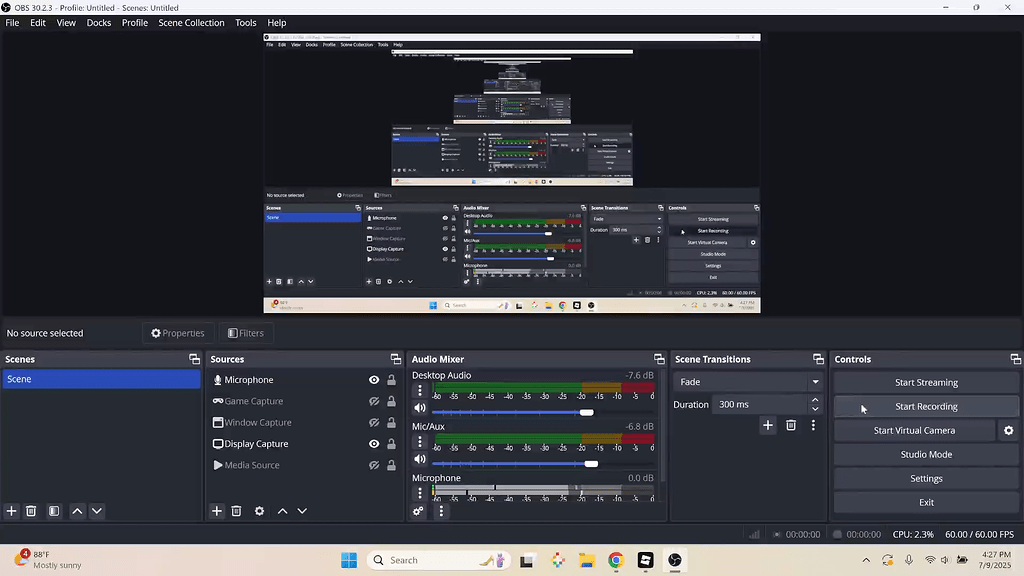The width and height of the screenshot is (1024, 576).
Task: Enable Studio Mode
Action: [x=925, y=454]
